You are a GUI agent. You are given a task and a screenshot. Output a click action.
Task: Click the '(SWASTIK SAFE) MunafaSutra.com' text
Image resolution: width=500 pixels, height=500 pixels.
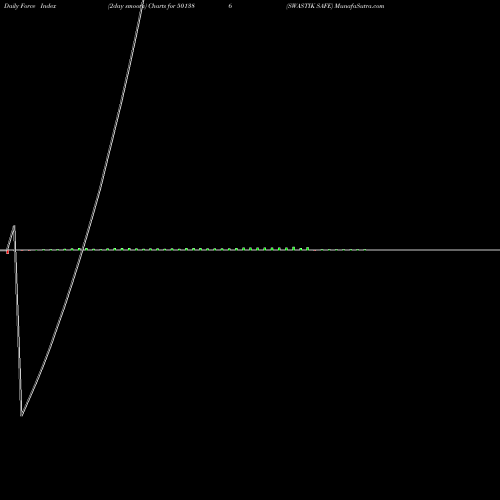[x=335, y=6]
